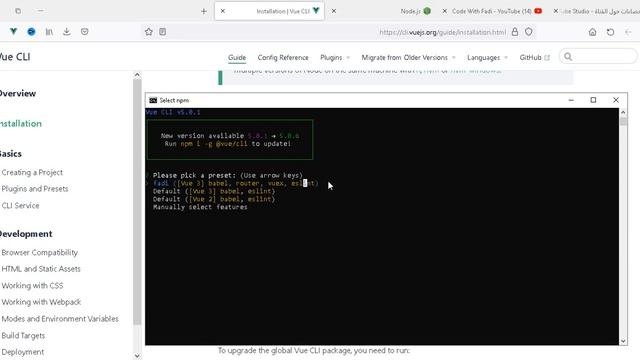Expand the Plugins dropdown

click(335, 58)
